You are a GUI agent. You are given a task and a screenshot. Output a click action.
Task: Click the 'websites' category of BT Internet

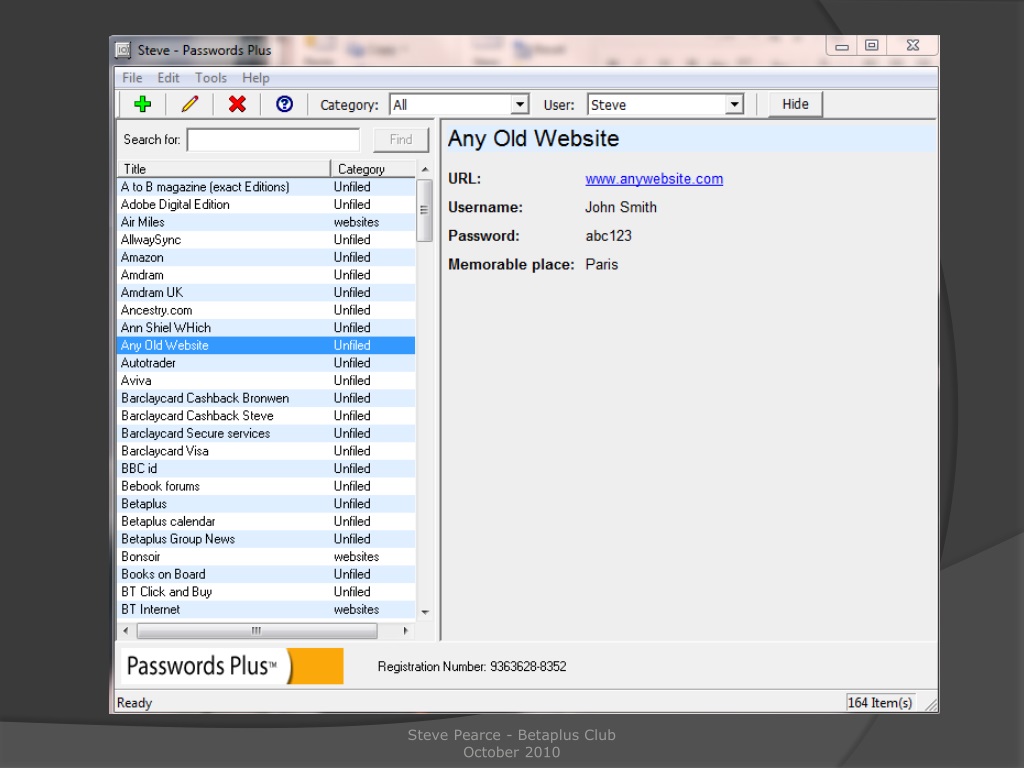[356, 610]
